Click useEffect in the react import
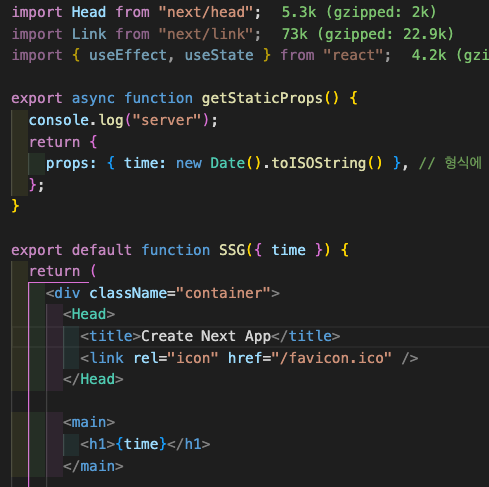This screenshot has height=487, width=489. [128, 55]
